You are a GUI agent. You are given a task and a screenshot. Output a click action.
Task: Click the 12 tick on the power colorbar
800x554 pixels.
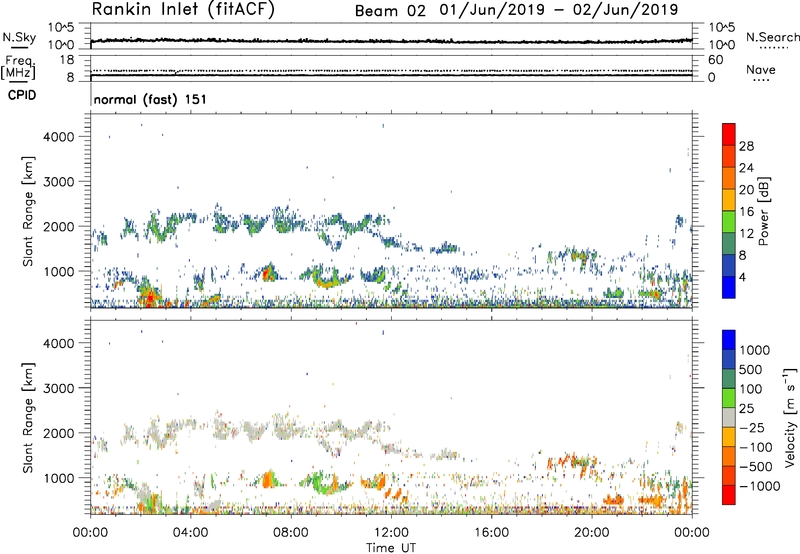point(746,234)
